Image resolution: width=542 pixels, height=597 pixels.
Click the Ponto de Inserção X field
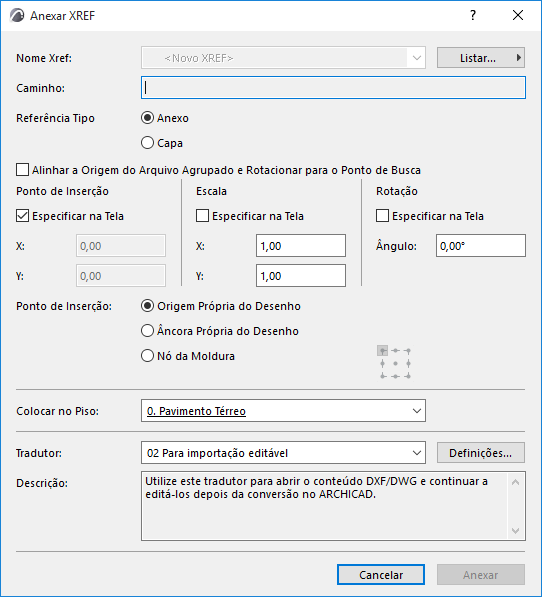121,246
